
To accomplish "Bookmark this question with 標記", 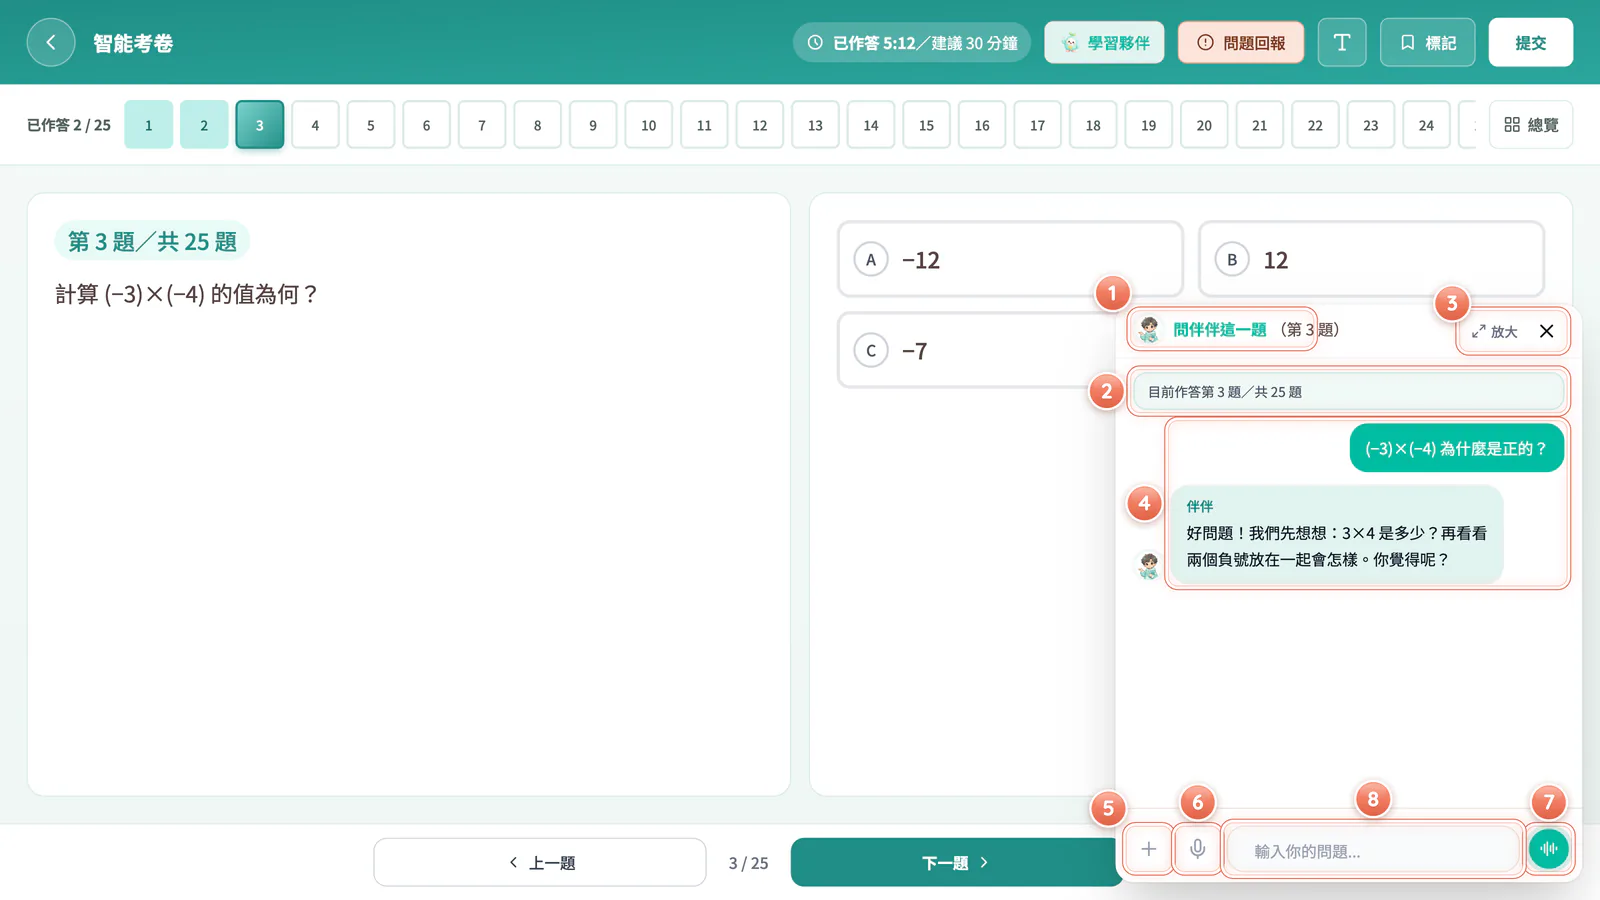I will click(1428, 43).
